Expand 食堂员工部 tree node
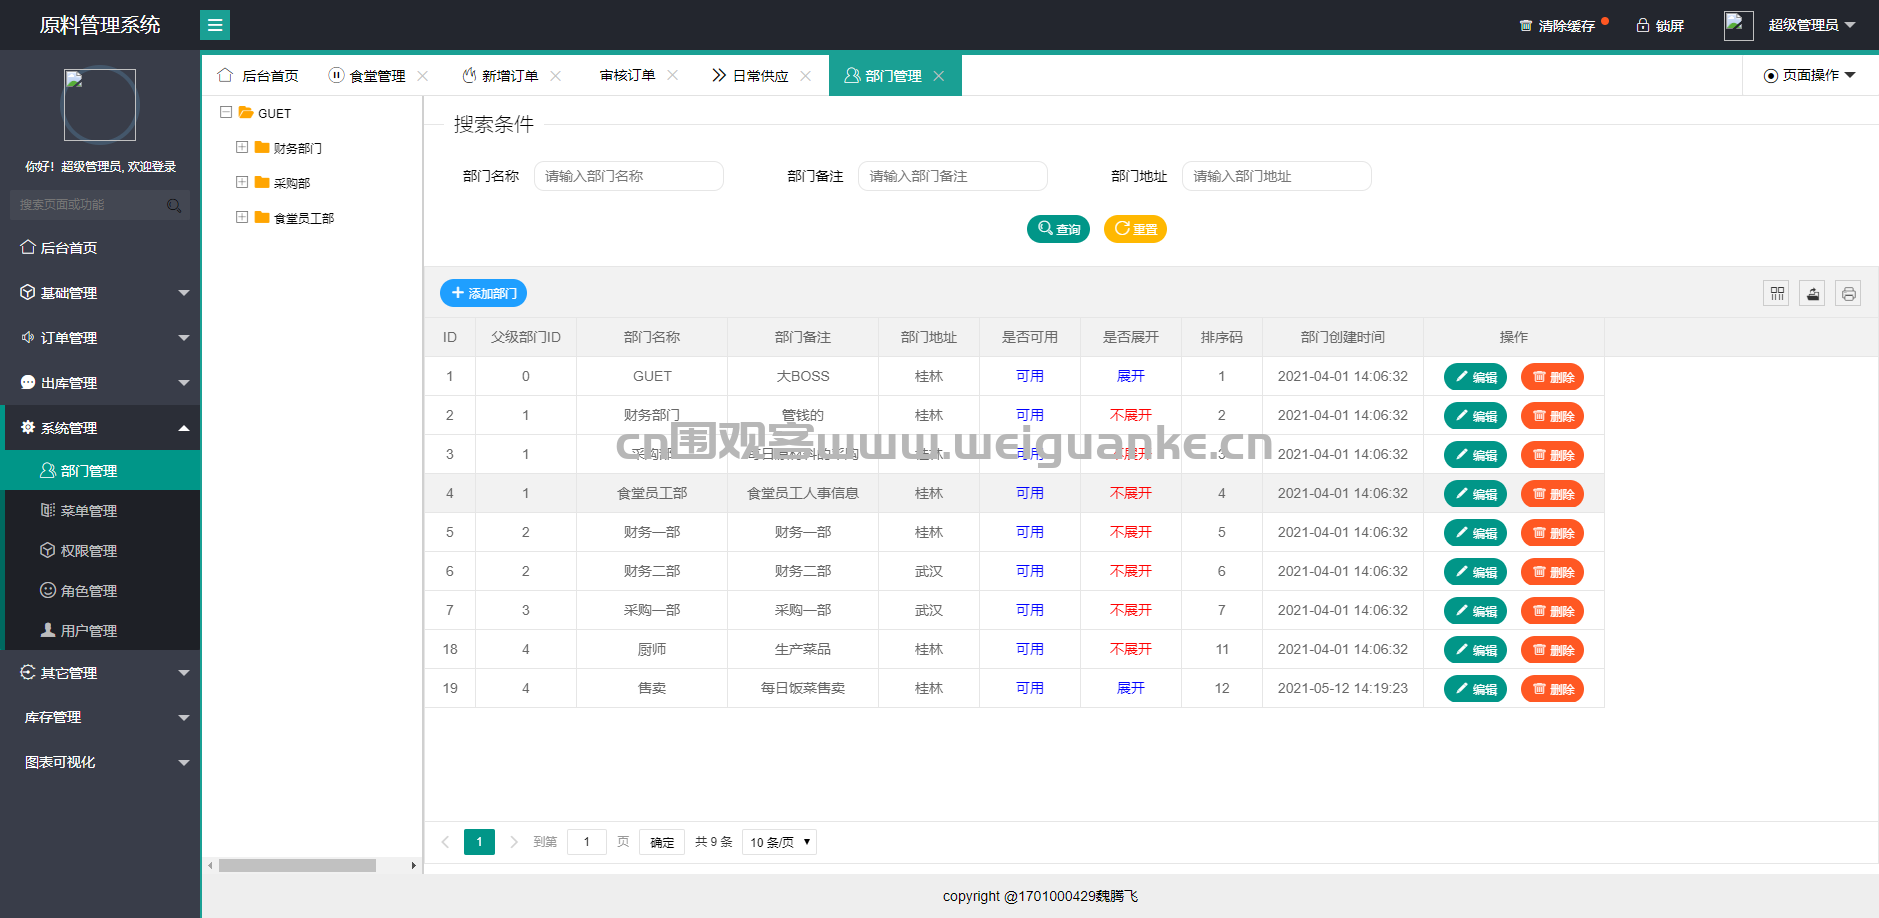1879x918 pixels. [x=242, y=217]
